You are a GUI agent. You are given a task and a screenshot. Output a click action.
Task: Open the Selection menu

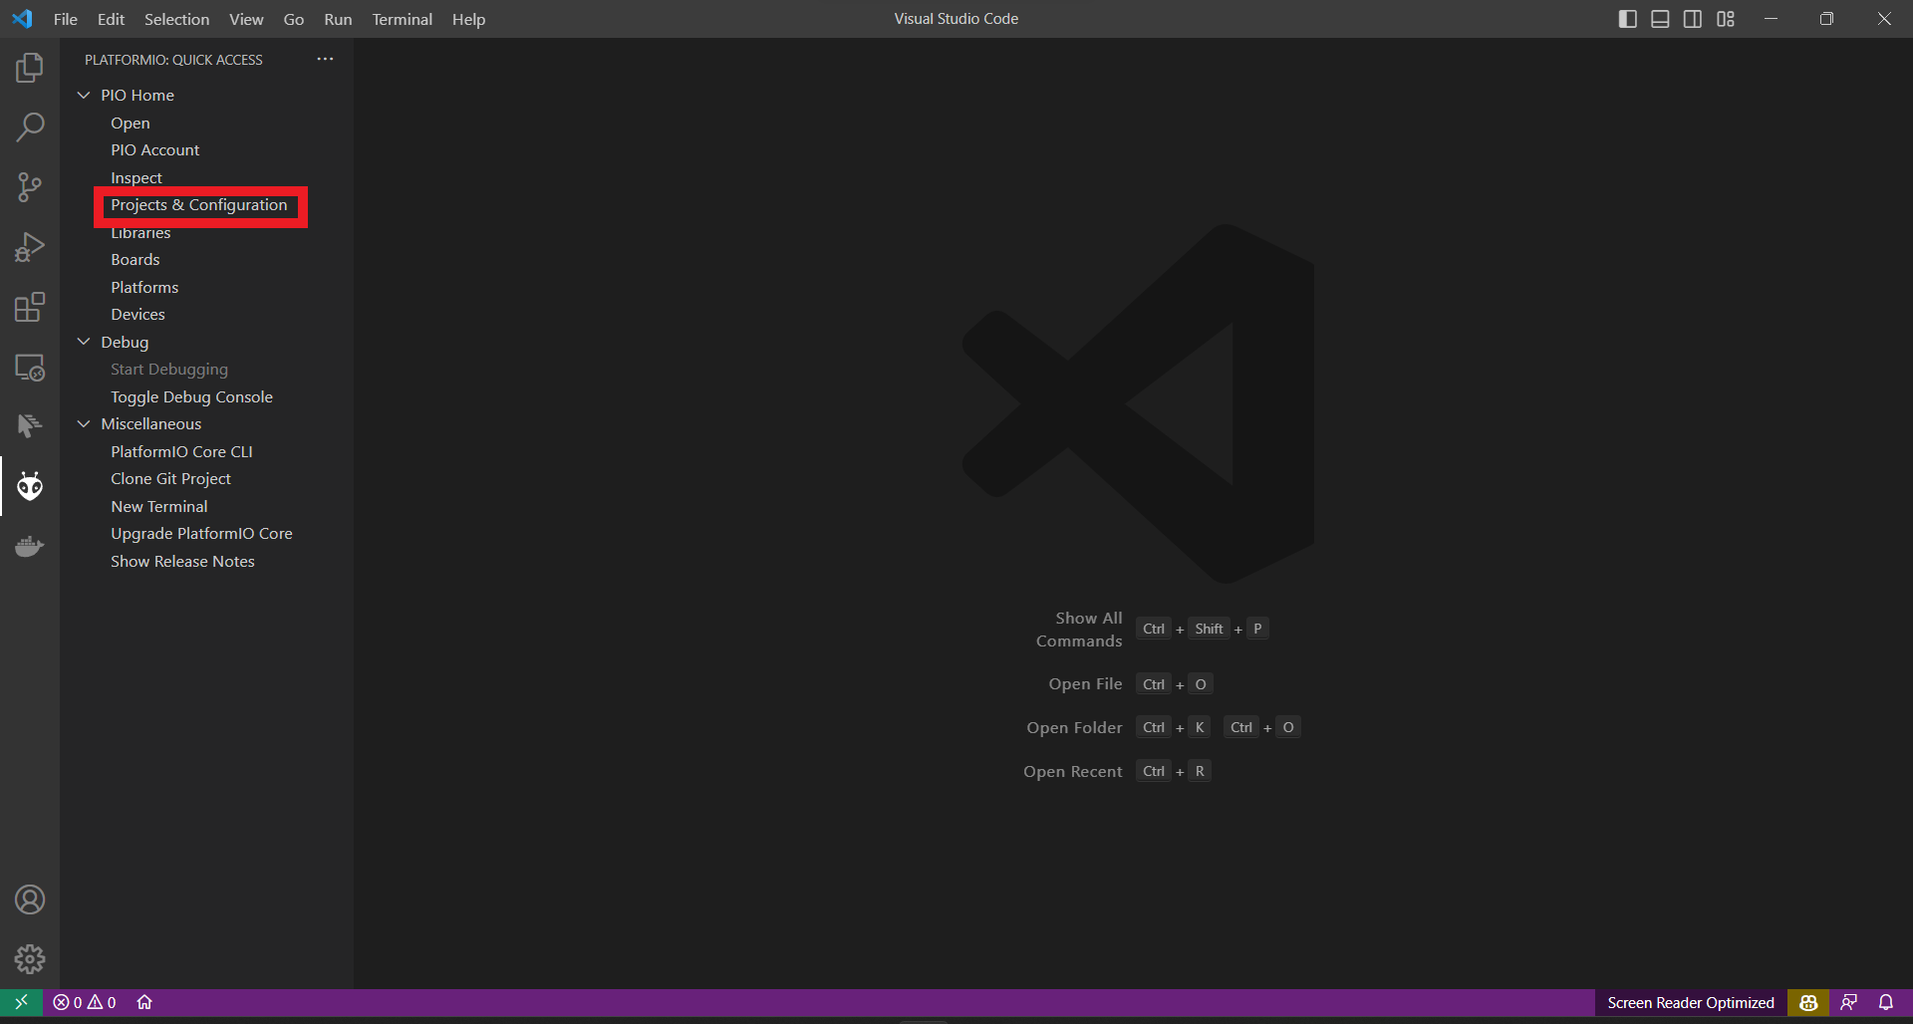[176, 18]
